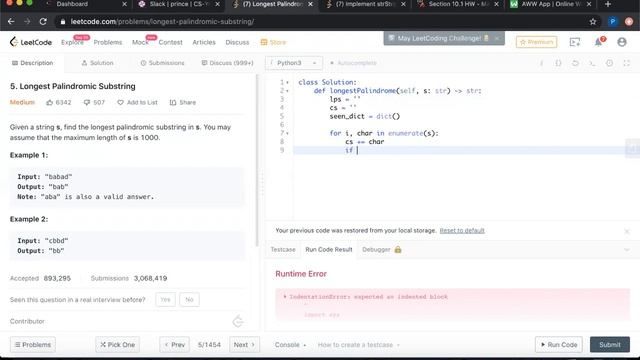
Task: Answer No to seen in interview
Action: pos(189,300)
